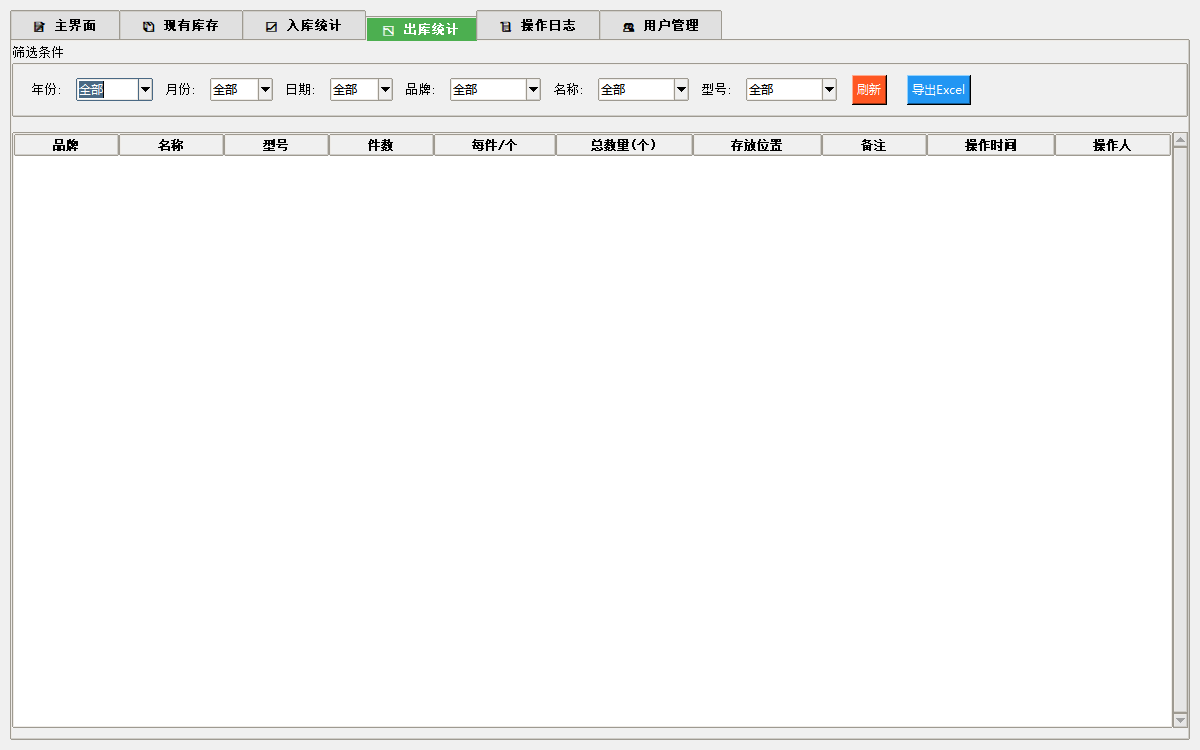Expand the 月份 dropdown list
The image size is (1200, 750).
tap(265, 90)
